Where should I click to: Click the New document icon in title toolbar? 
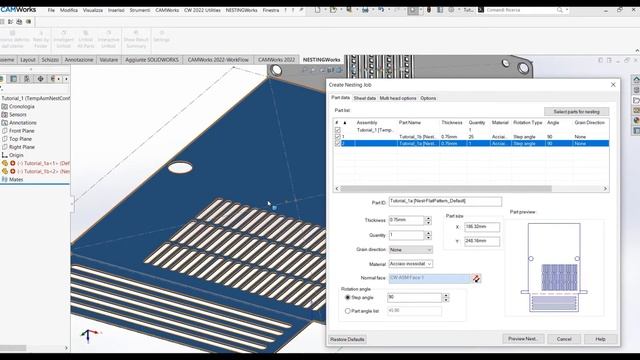pos(318,10)
